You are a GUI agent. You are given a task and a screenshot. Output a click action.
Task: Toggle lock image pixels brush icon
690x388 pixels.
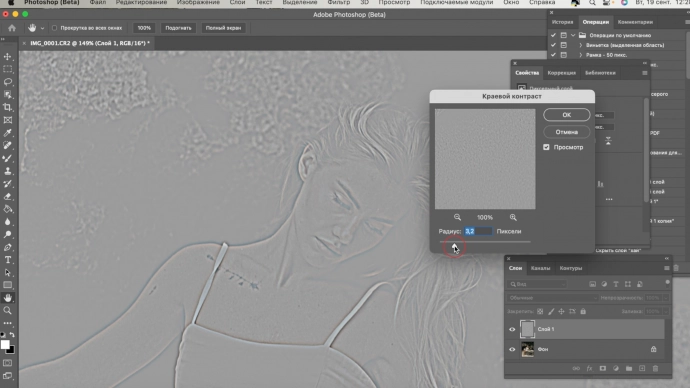[x=551, y=311]
